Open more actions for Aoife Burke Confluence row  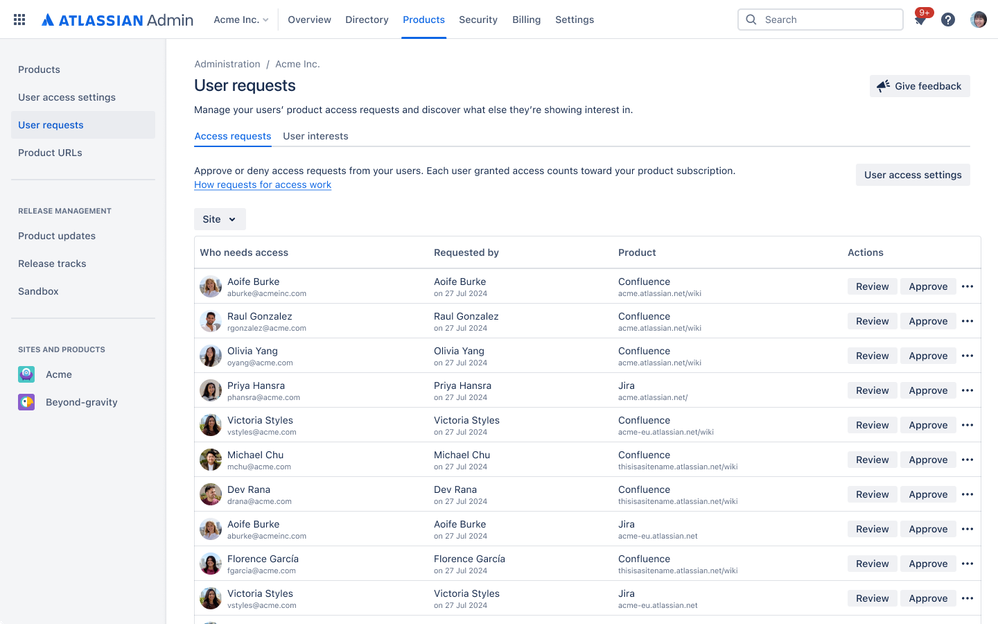coord(967,287)
